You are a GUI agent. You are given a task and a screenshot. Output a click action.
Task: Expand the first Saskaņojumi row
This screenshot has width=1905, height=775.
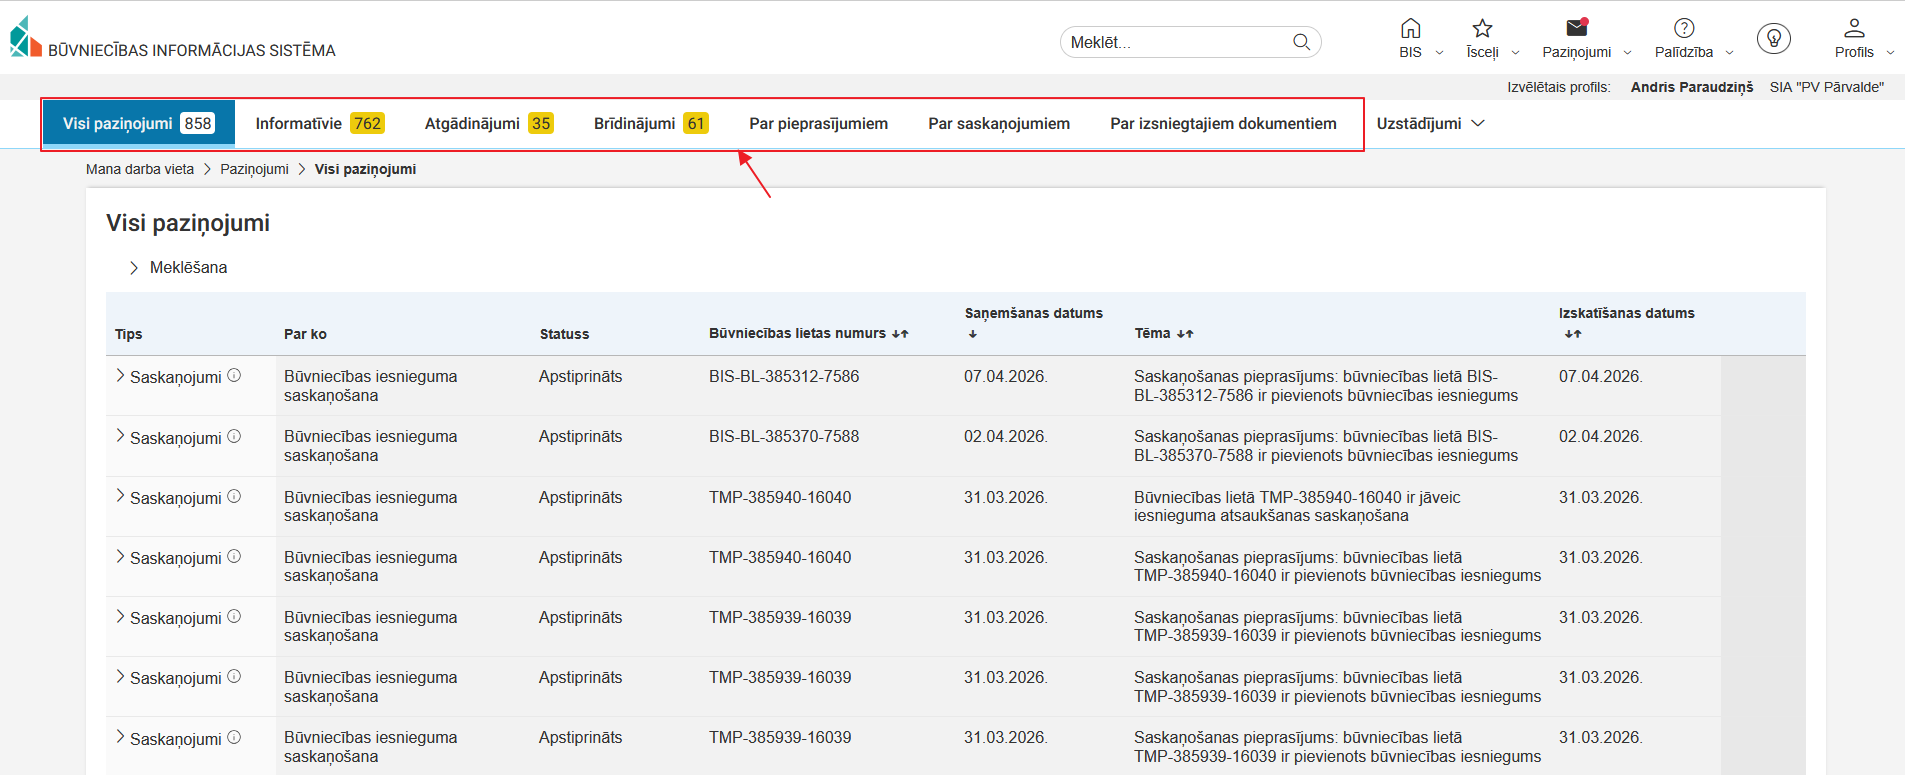[120, 376]
